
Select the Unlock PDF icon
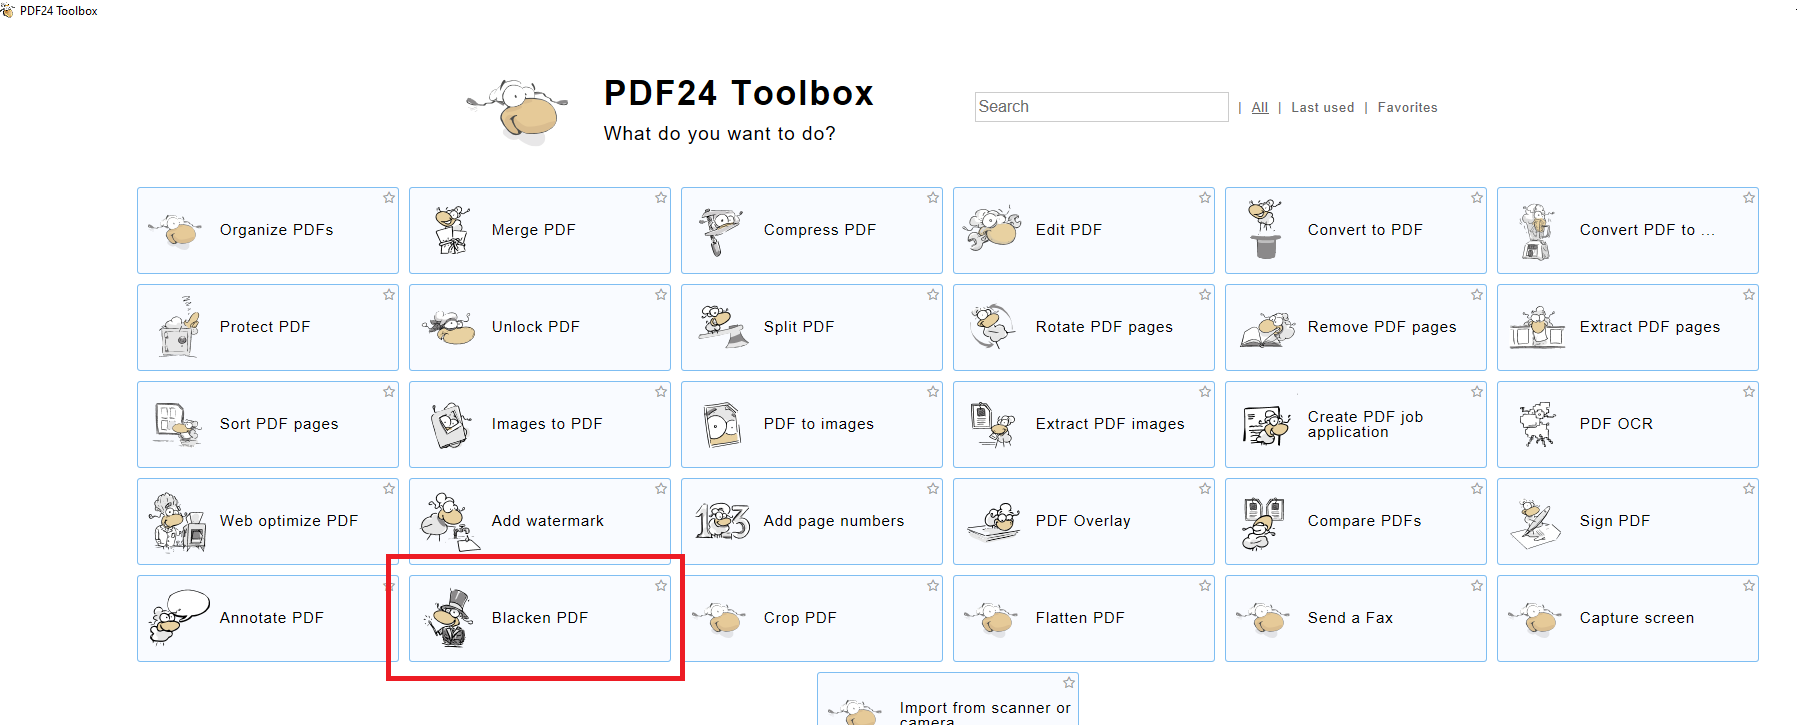point(449,327)
